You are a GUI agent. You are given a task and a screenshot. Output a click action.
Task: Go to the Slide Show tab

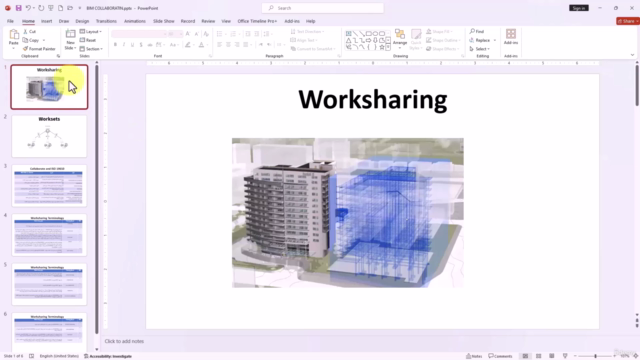164,21
